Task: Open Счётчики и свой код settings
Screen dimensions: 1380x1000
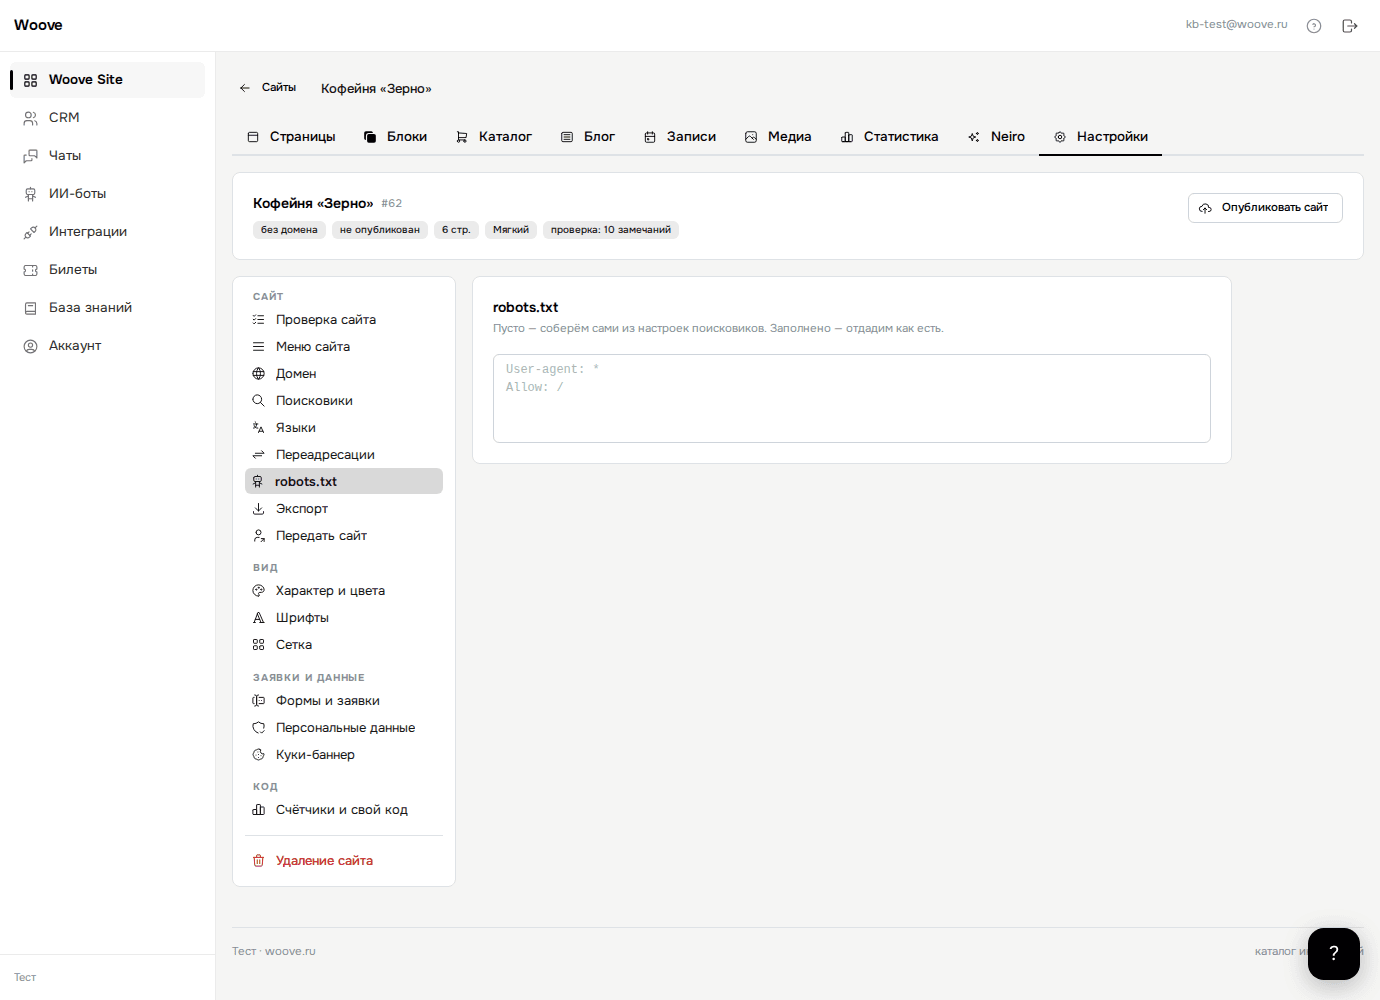Action: tap(344, 810)
